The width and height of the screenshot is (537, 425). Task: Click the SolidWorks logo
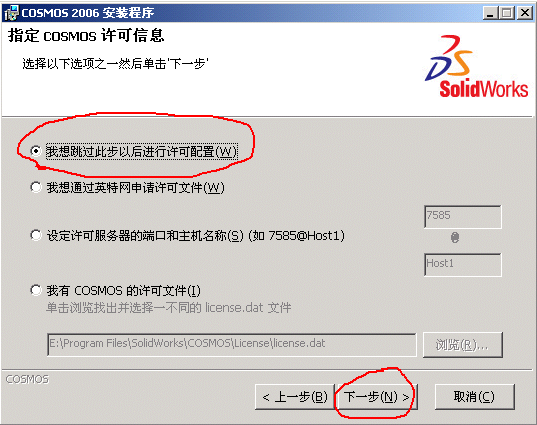pyautogui.click(x=476, y=66)
